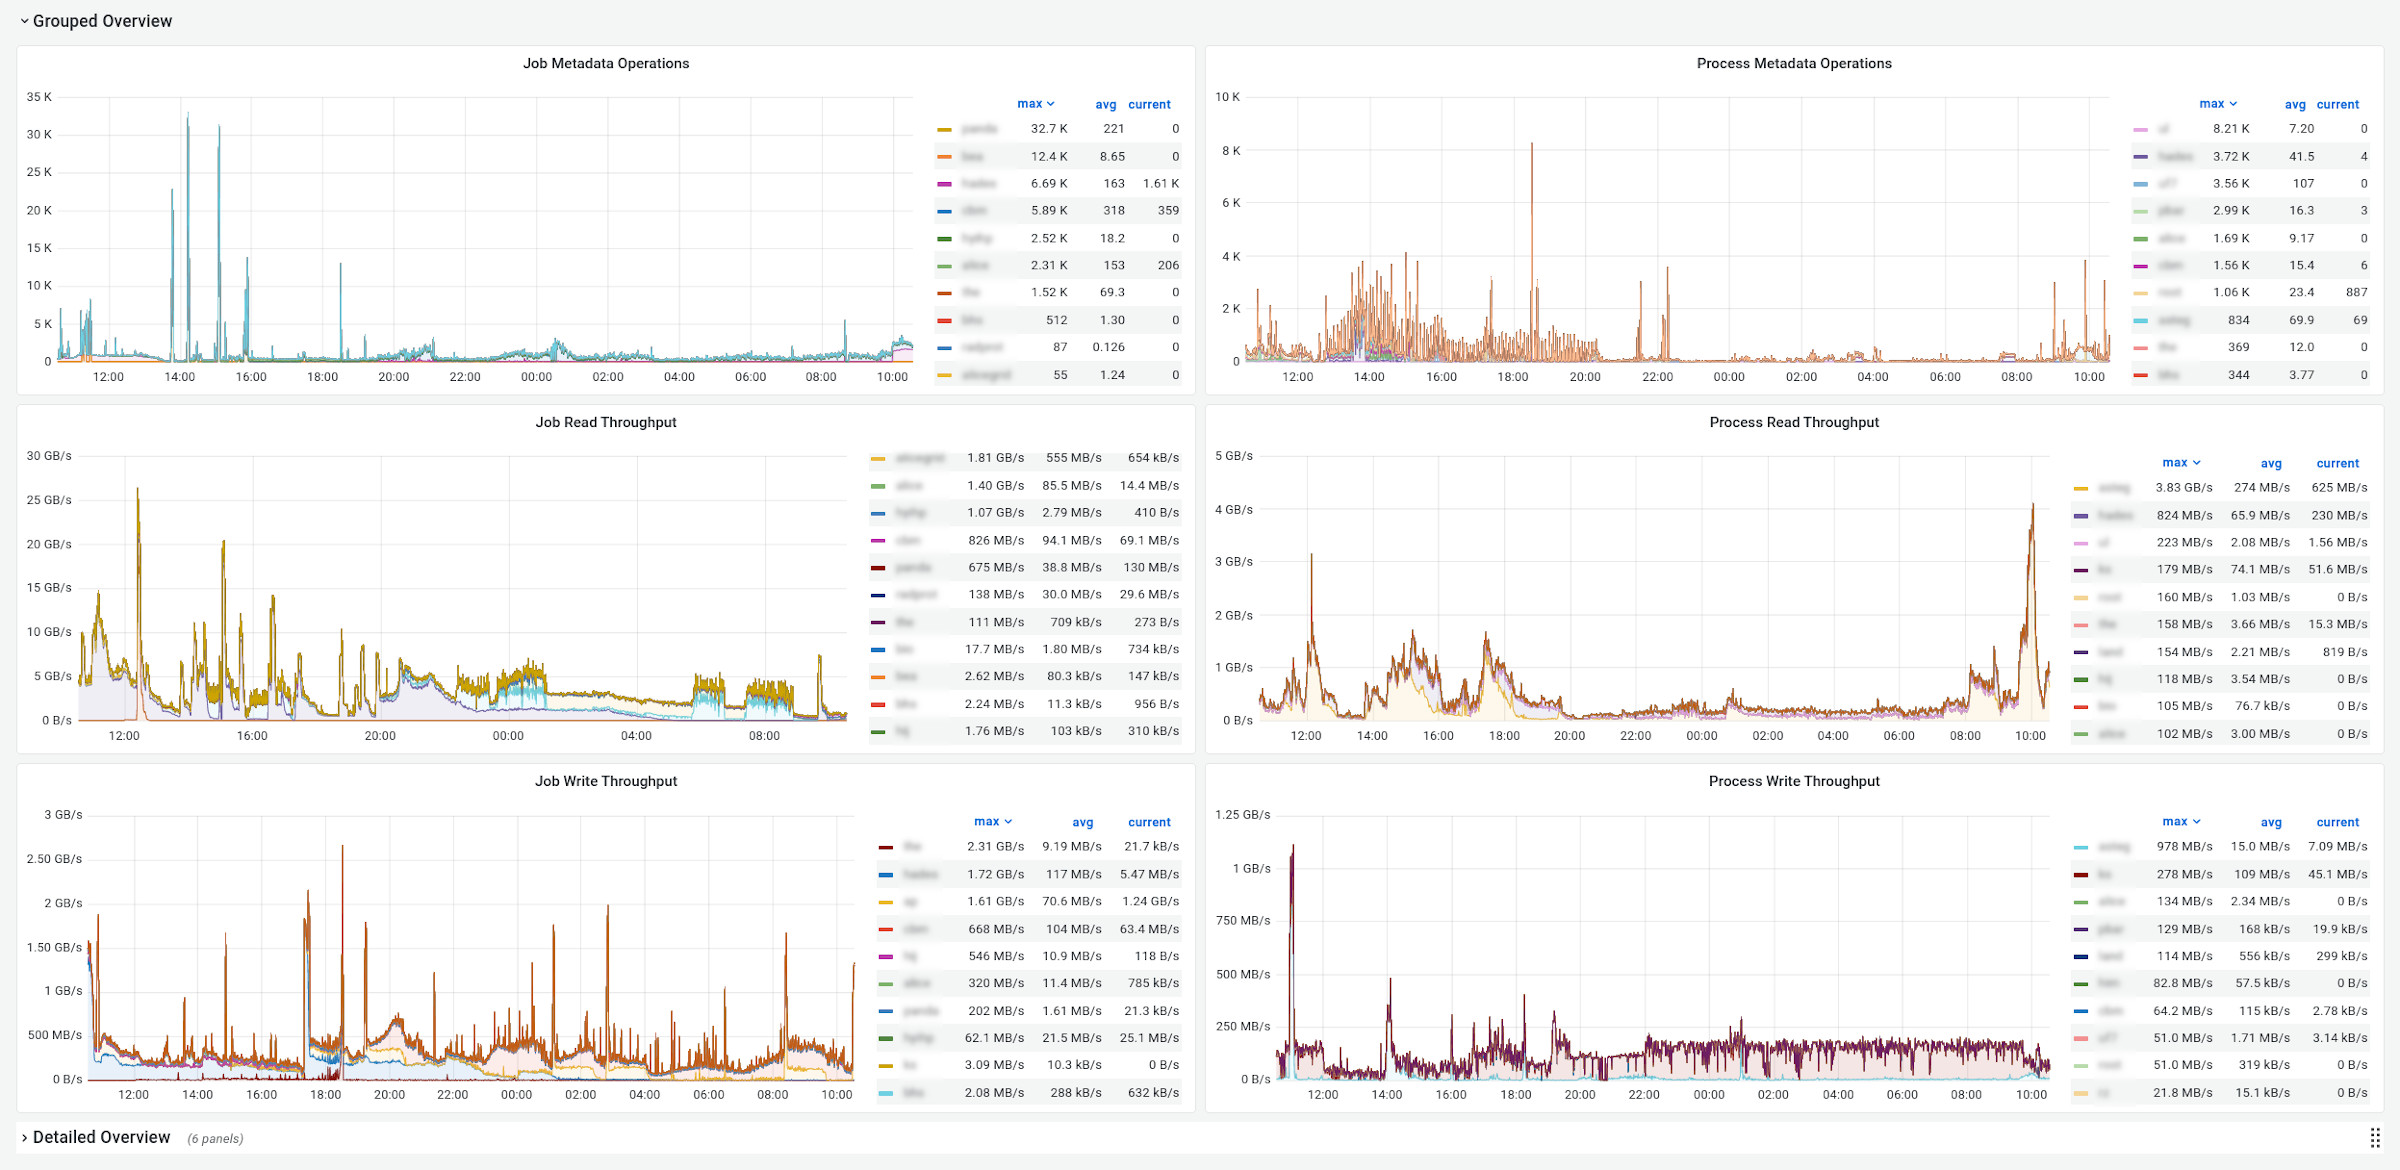Click sort arrow beside max in Process Read Throughput legend
Viewport: 2400px width, 1170px height.
click(2197, 463)
